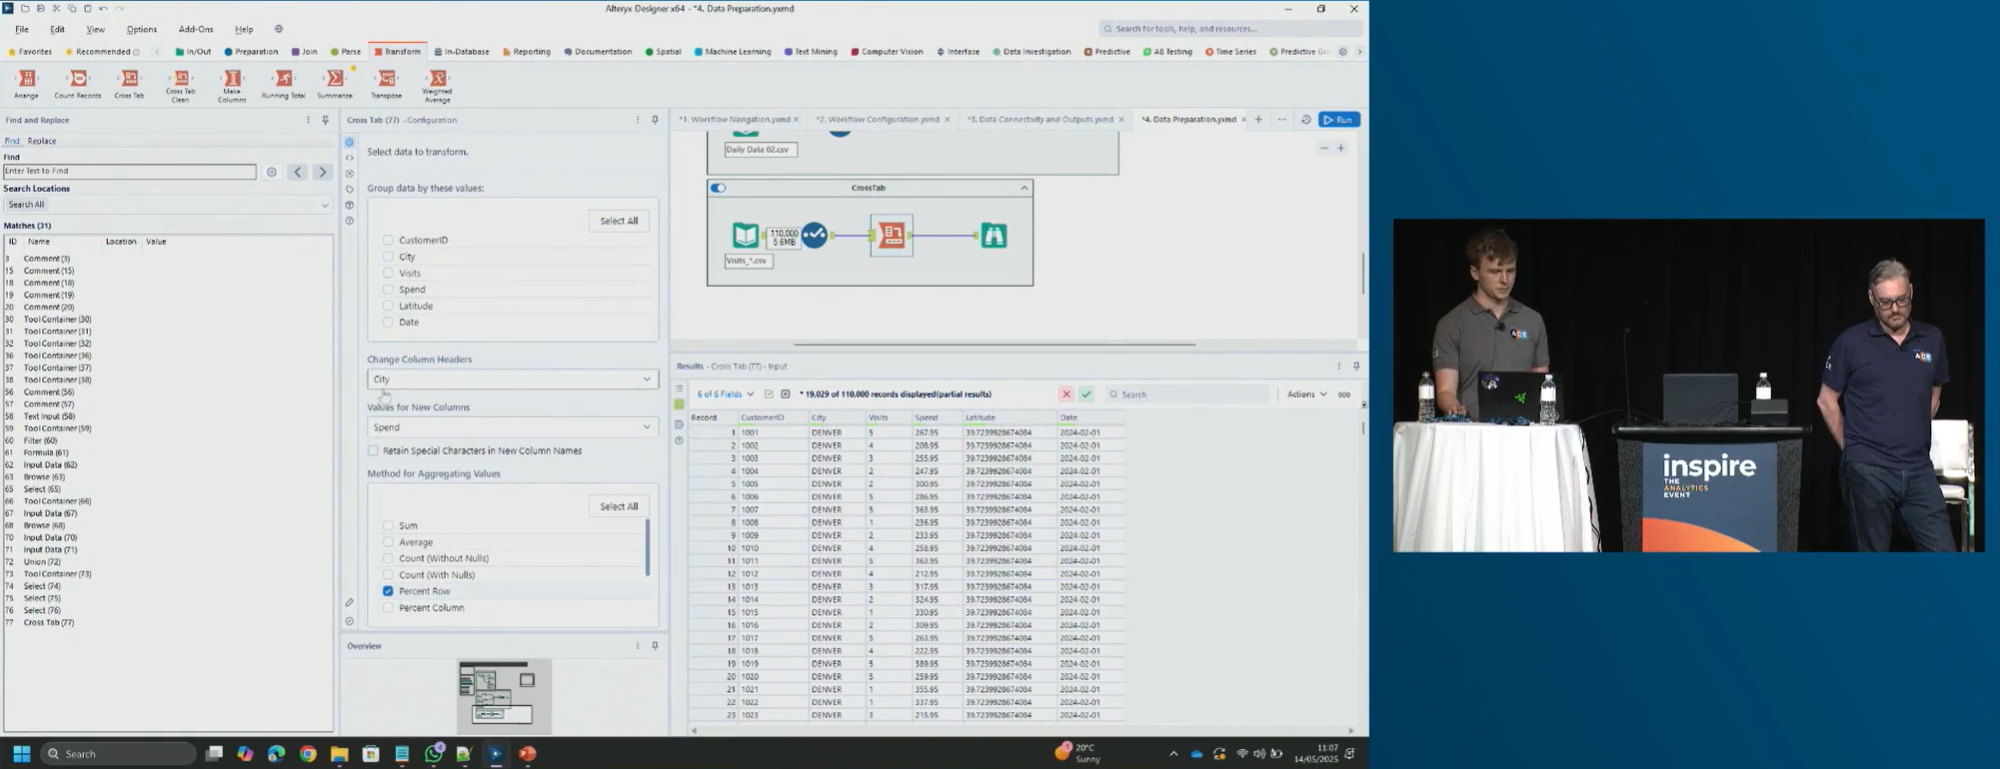This screenshot has width=2000, height=769.
Task: Open the workflow history clock icon
Action: (1306, 120)
